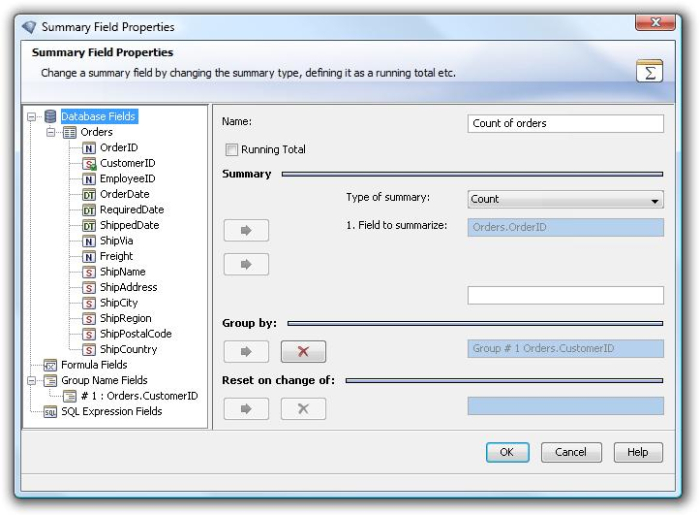Click the sigma summary icon in header
This screenshot has height=515, width=700.
pos(650,71)
